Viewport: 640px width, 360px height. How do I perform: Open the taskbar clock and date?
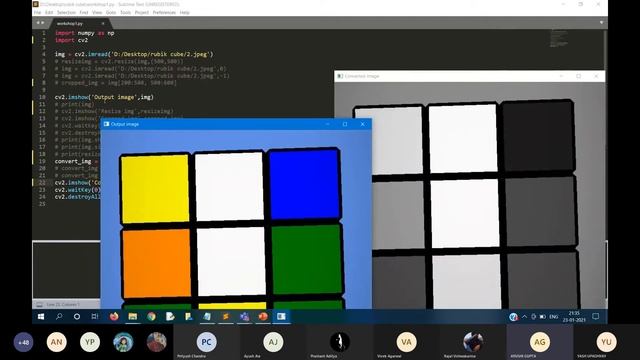click(574, 316)
